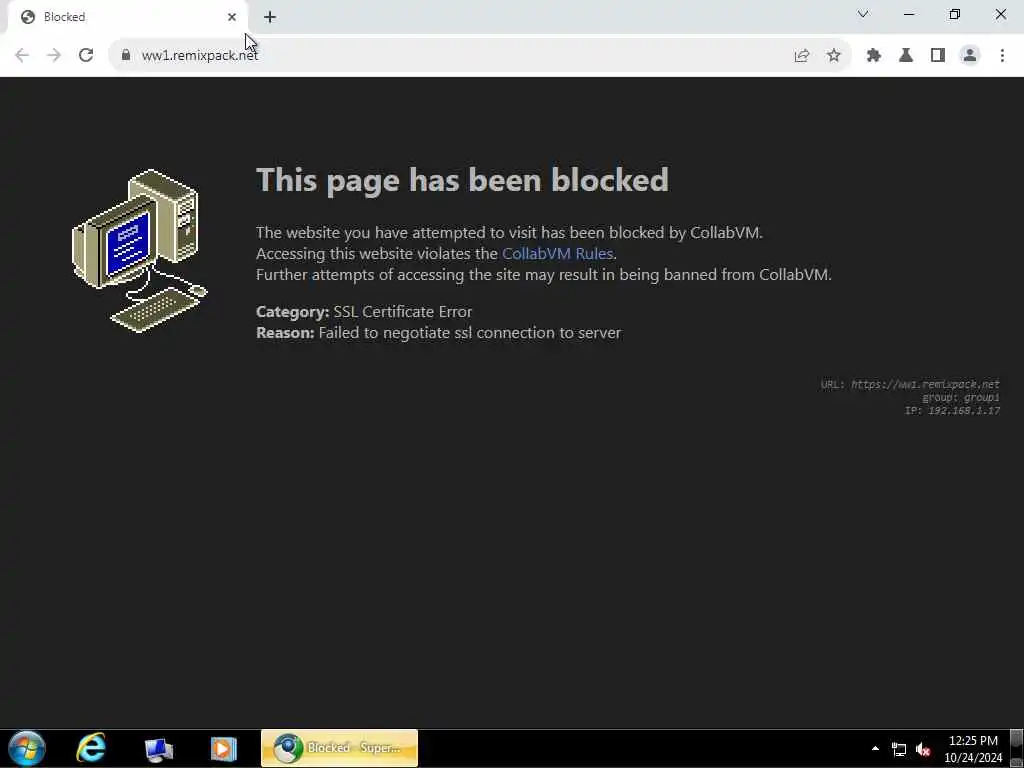Show hidden system tray icons

(875, 748)
